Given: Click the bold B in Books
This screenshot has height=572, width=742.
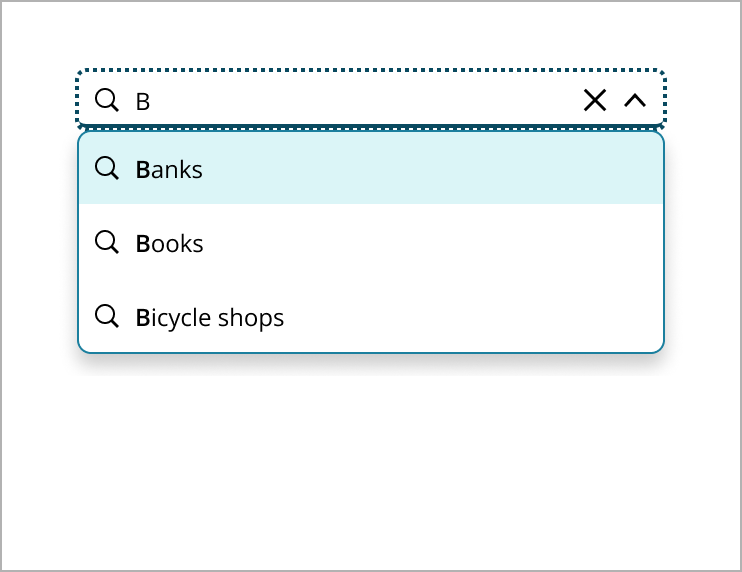Looking at the screenshot, I should tap(142, 244).
